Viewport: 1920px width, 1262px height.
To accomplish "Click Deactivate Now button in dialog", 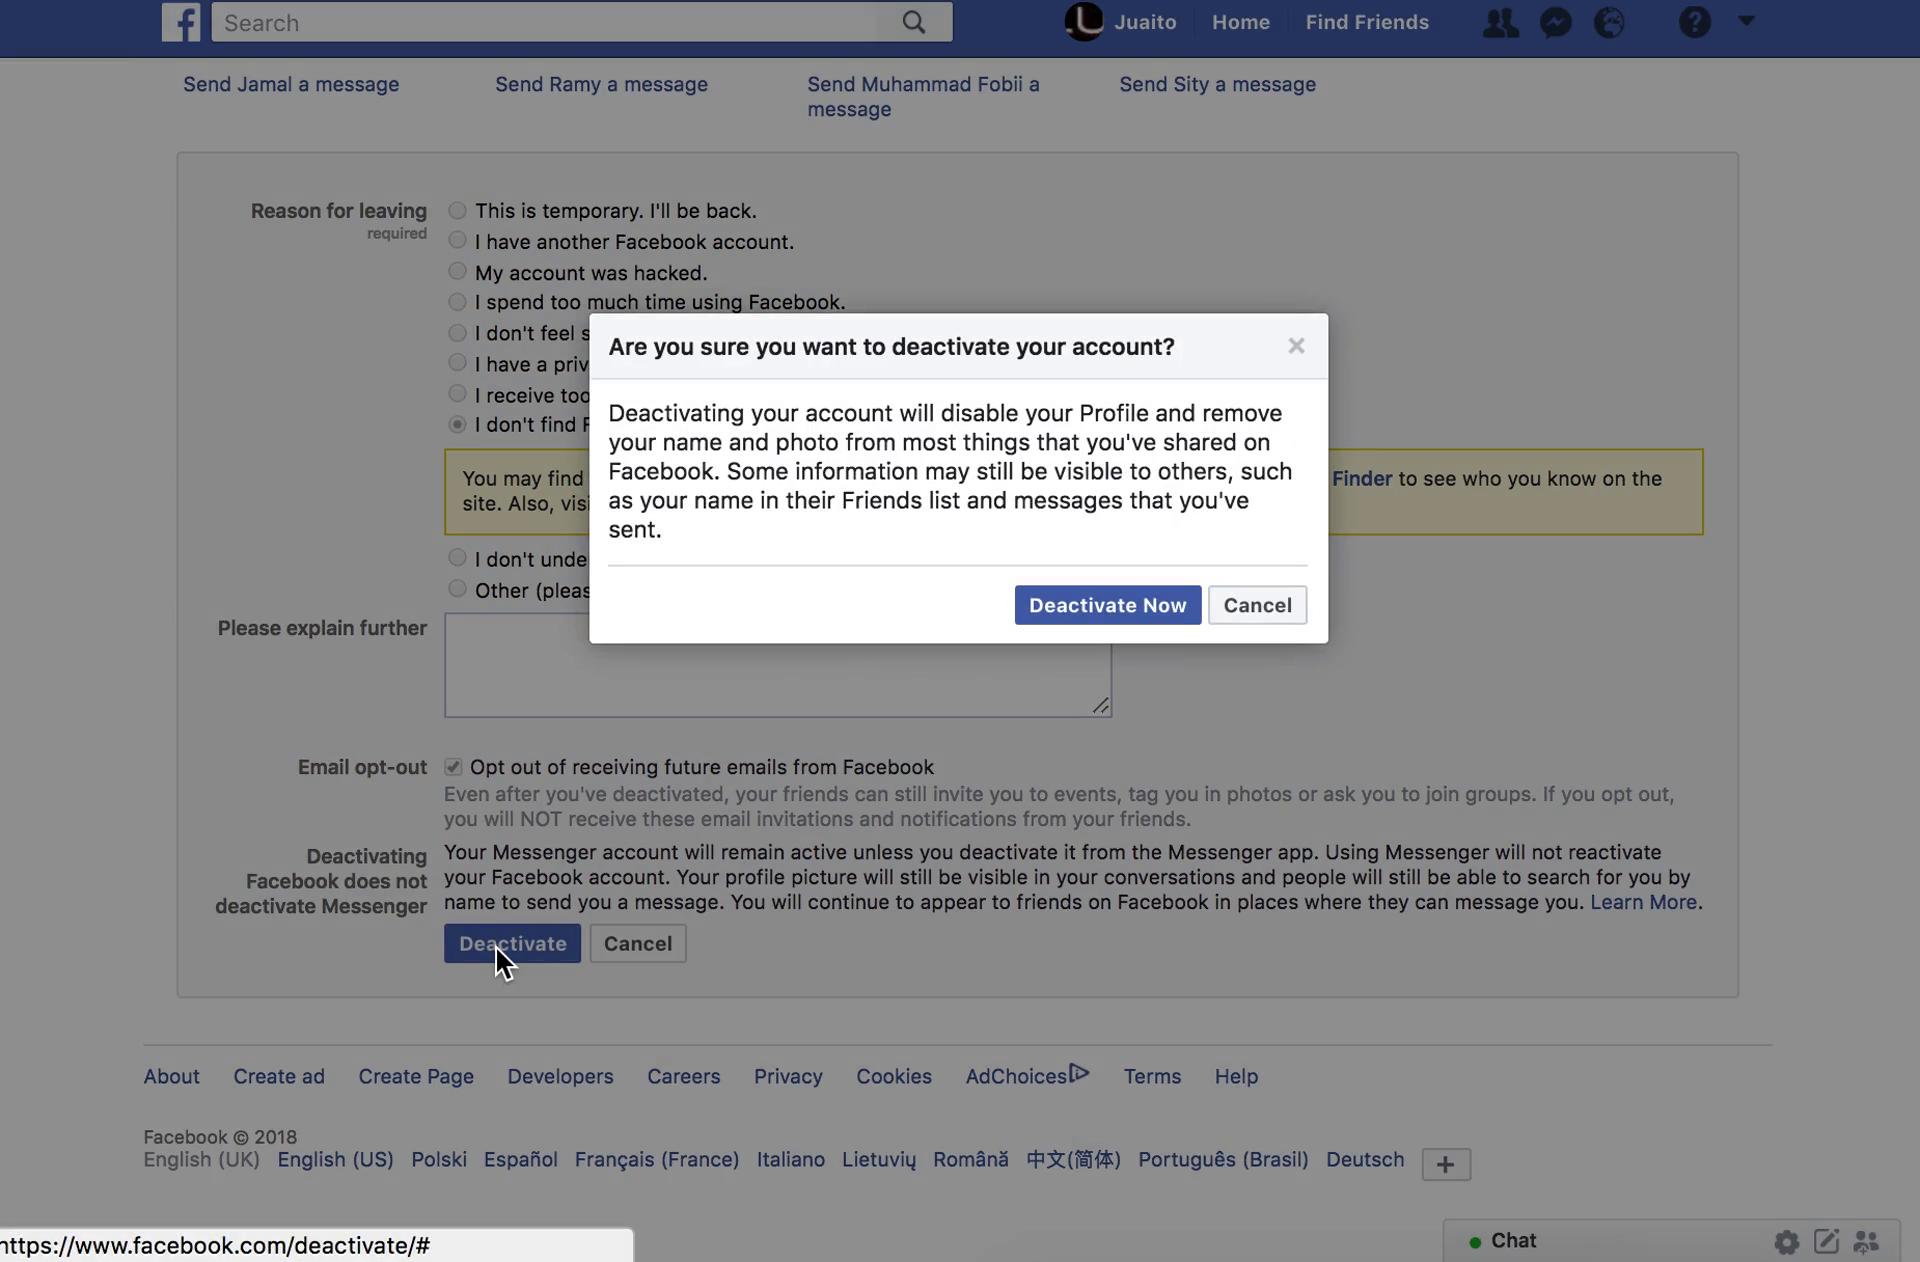I will [1107, 604].
